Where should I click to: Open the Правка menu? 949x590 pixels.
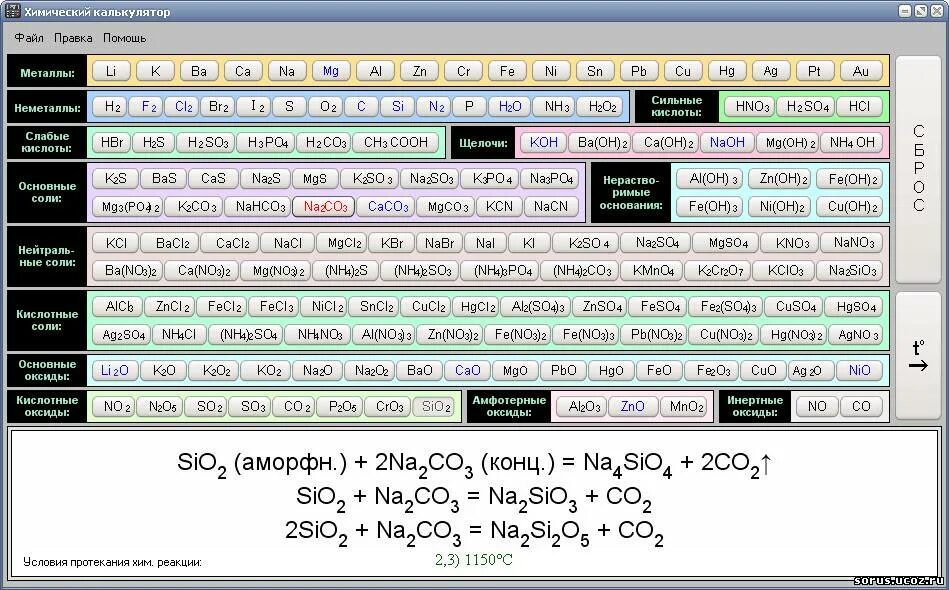(73, 38)
